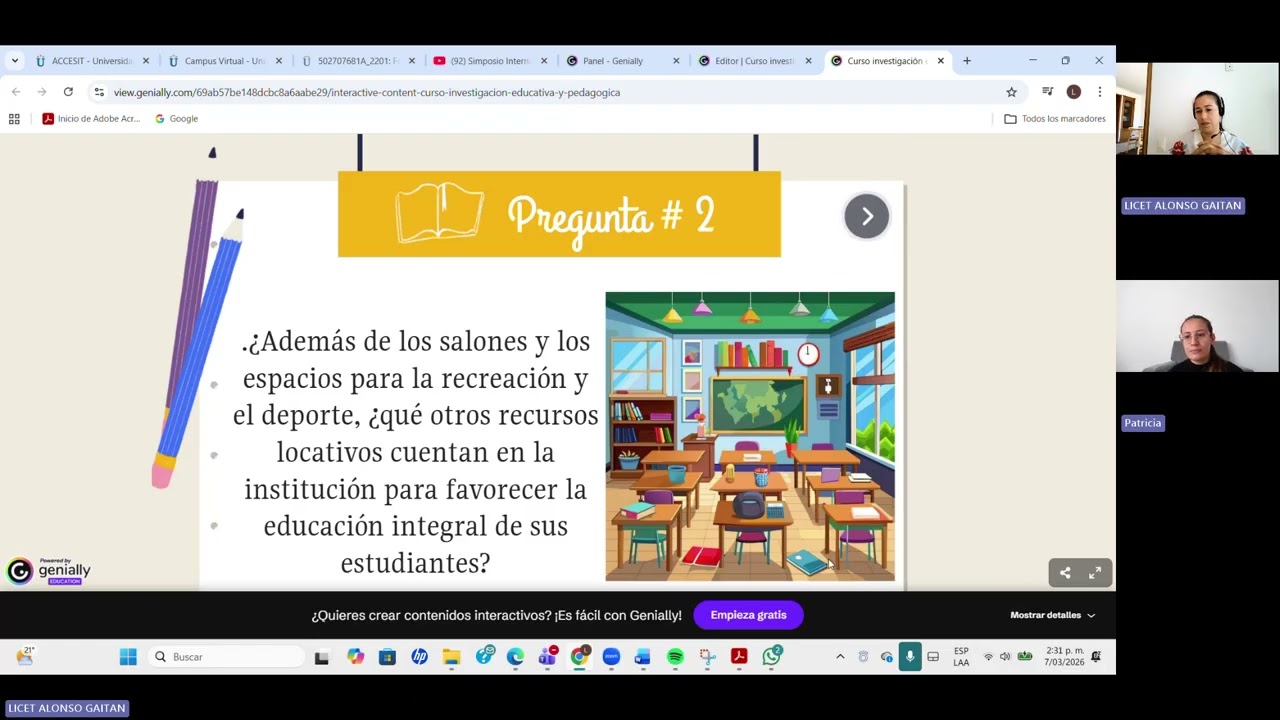The width and height of the screenshot is (1280, 720).
Task: Open the weather widget on the taskbar
Action: pyautogui.click(x=25, y=656)
